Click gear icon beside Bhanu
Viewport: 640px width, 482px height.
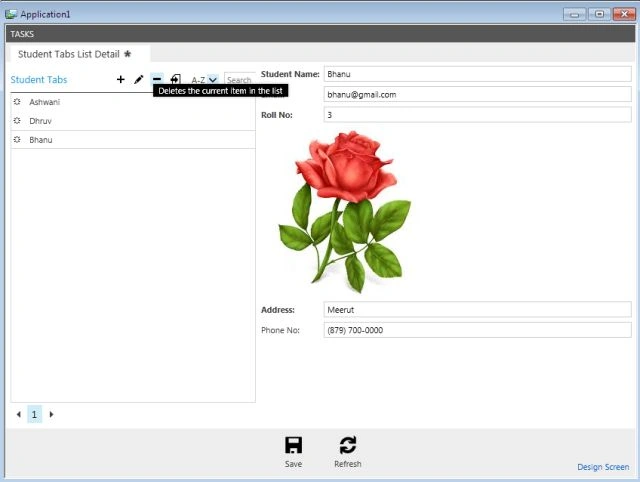tap(17, 140)
